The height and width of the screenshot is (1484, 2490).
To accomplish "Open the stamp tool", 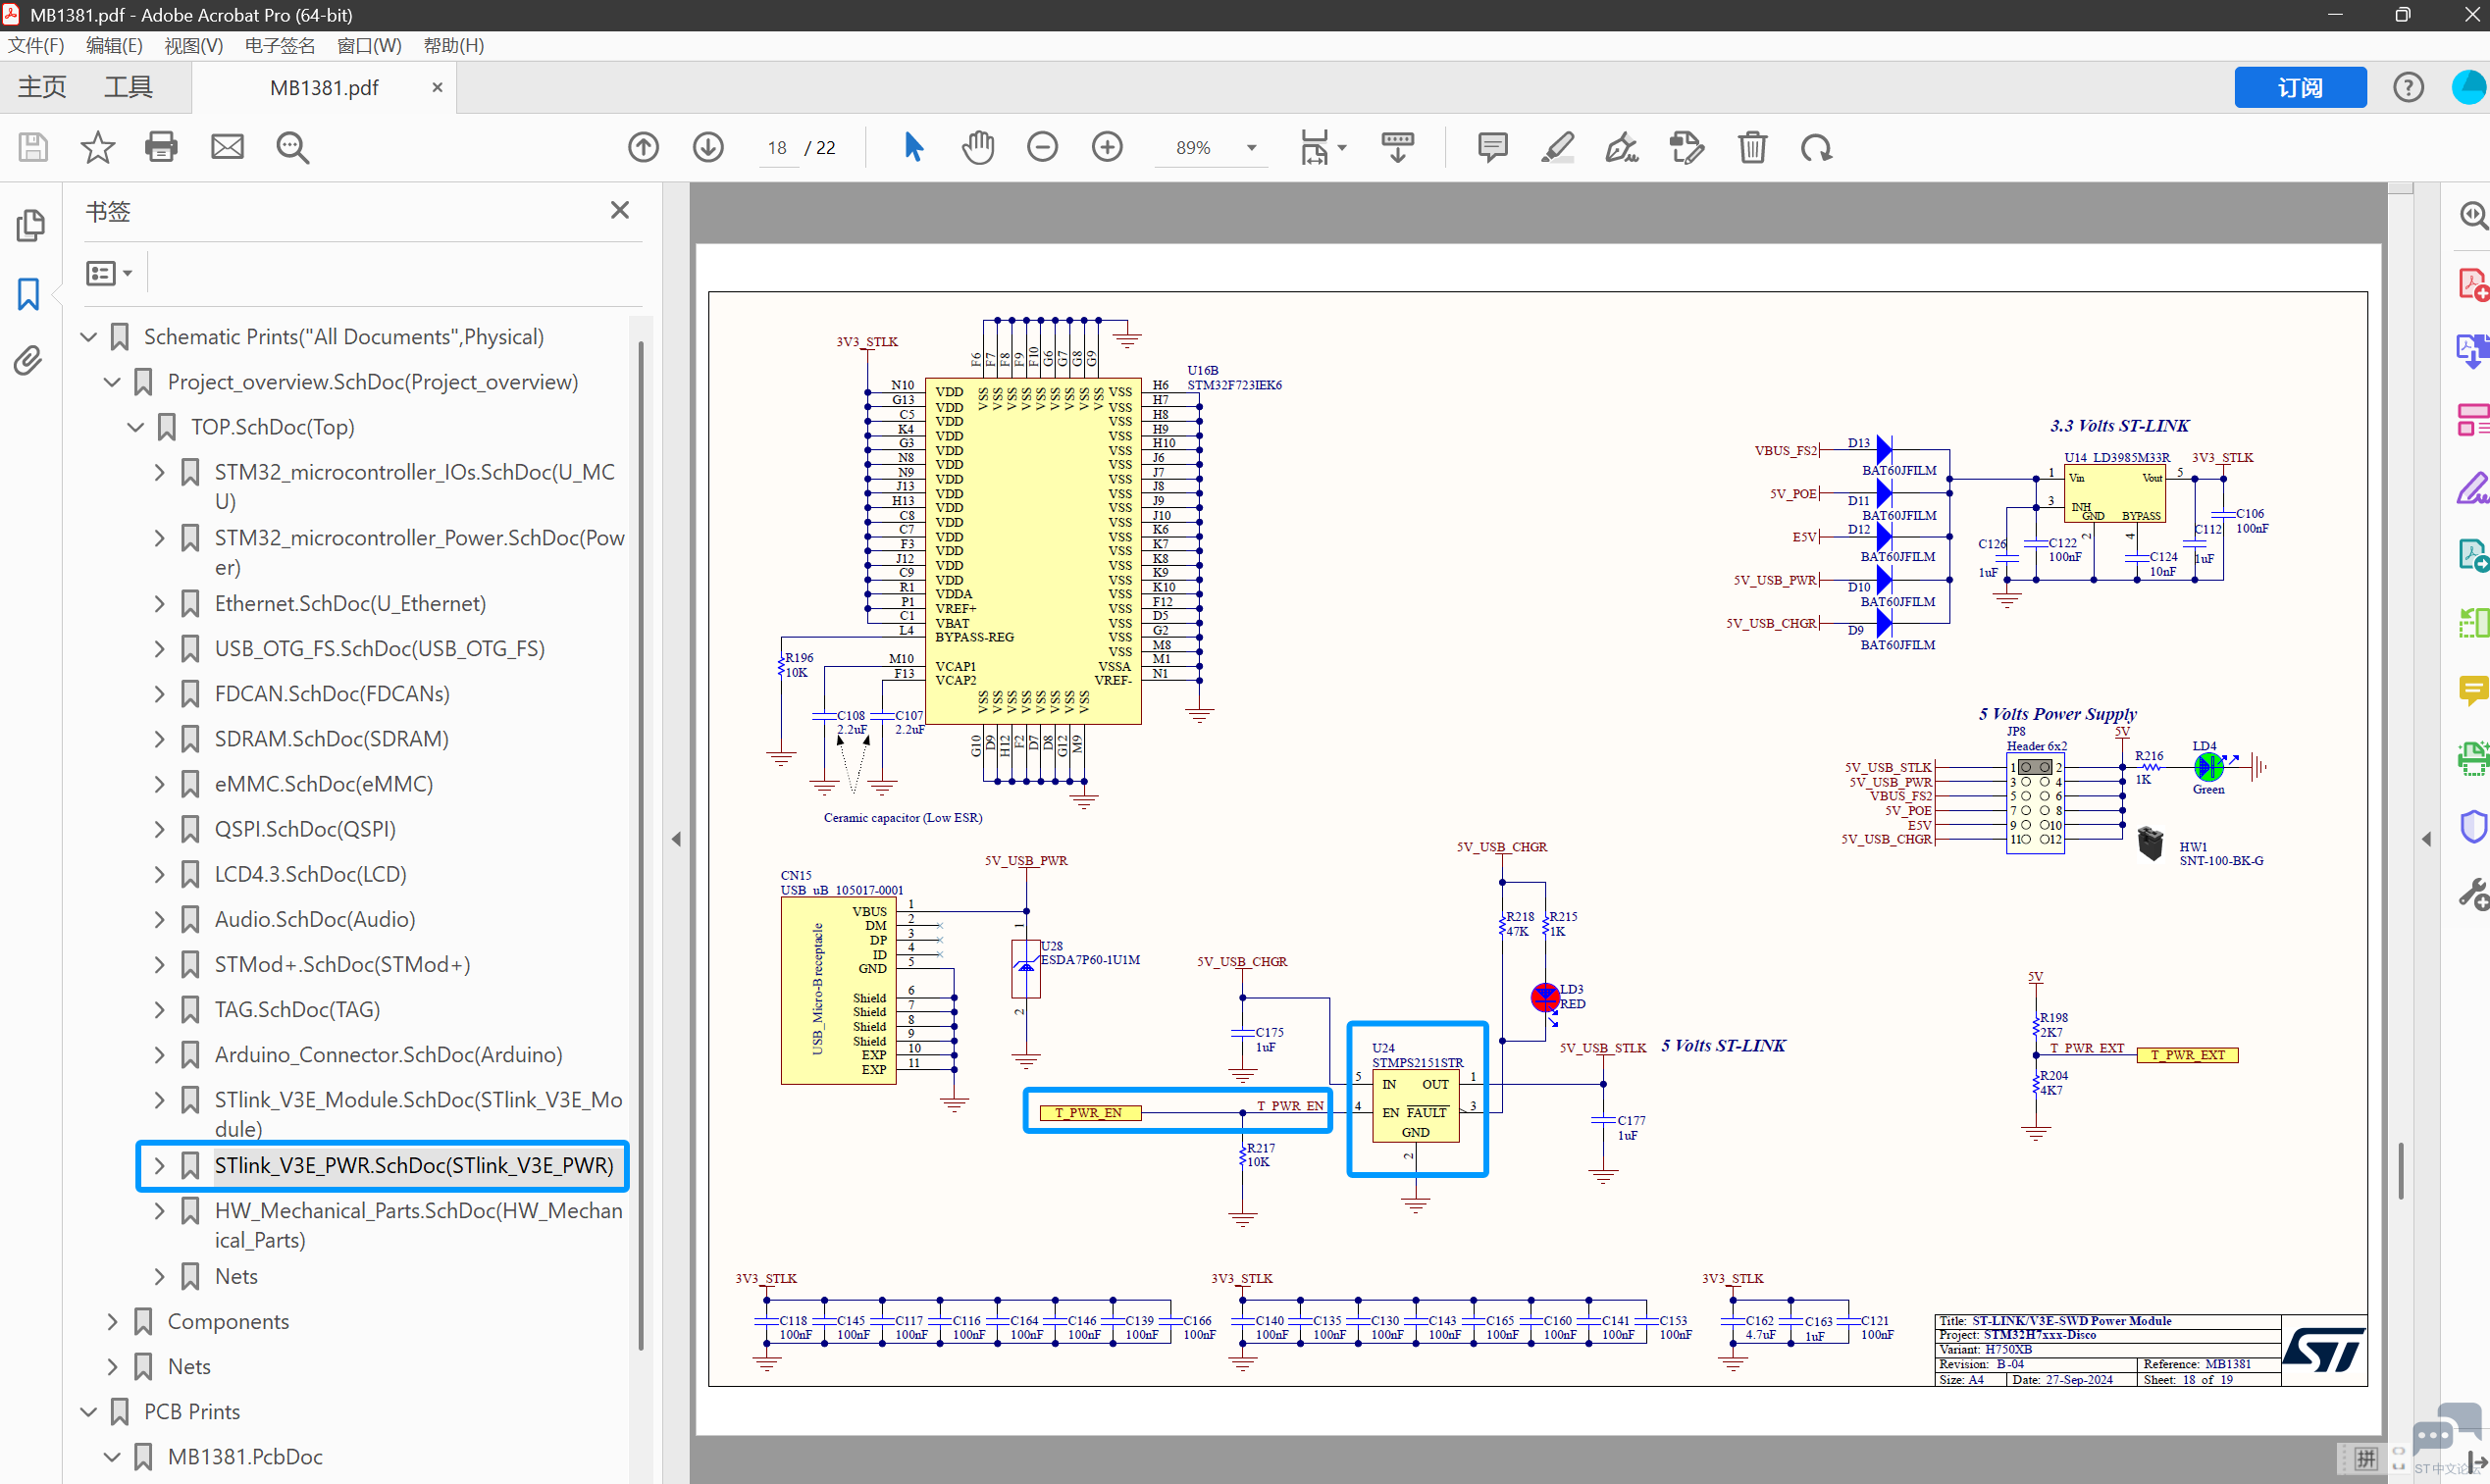I will 1687,148.
